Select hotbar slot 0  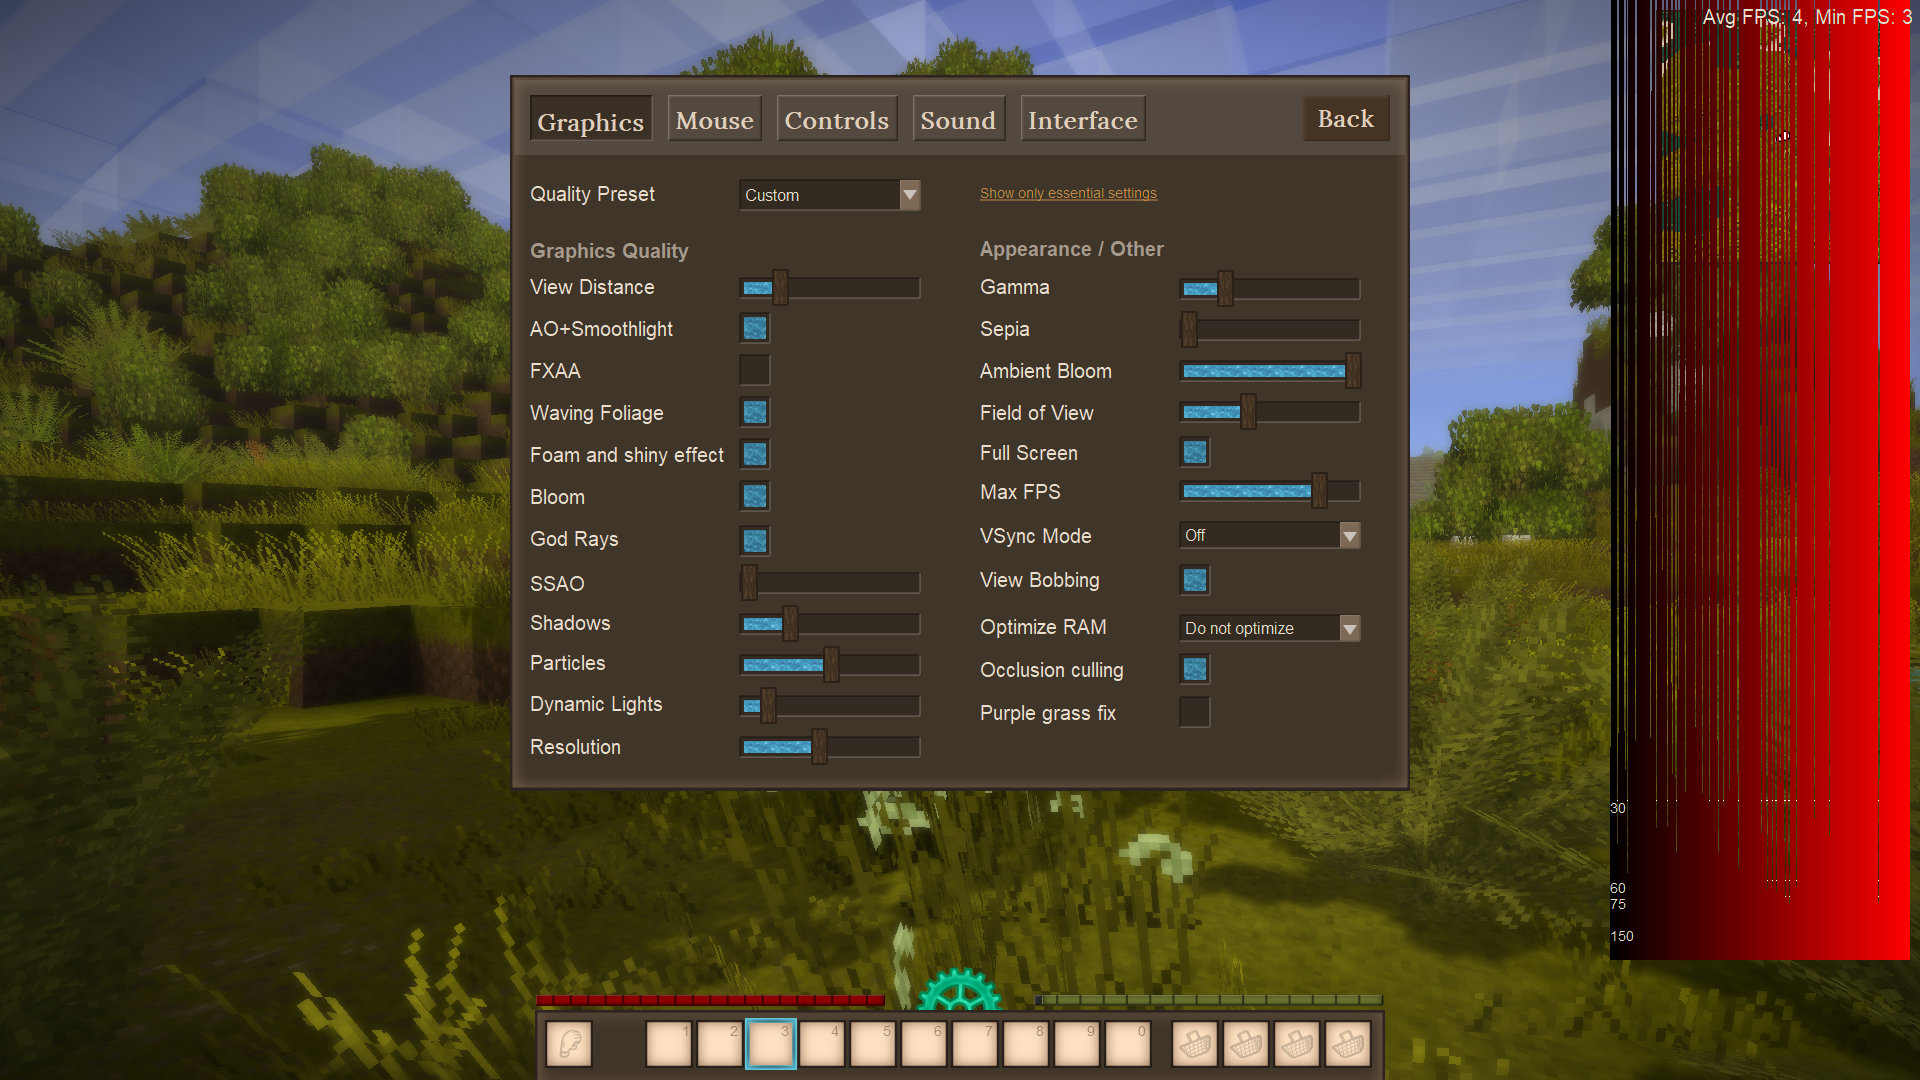click(x=1128, y=1044)
